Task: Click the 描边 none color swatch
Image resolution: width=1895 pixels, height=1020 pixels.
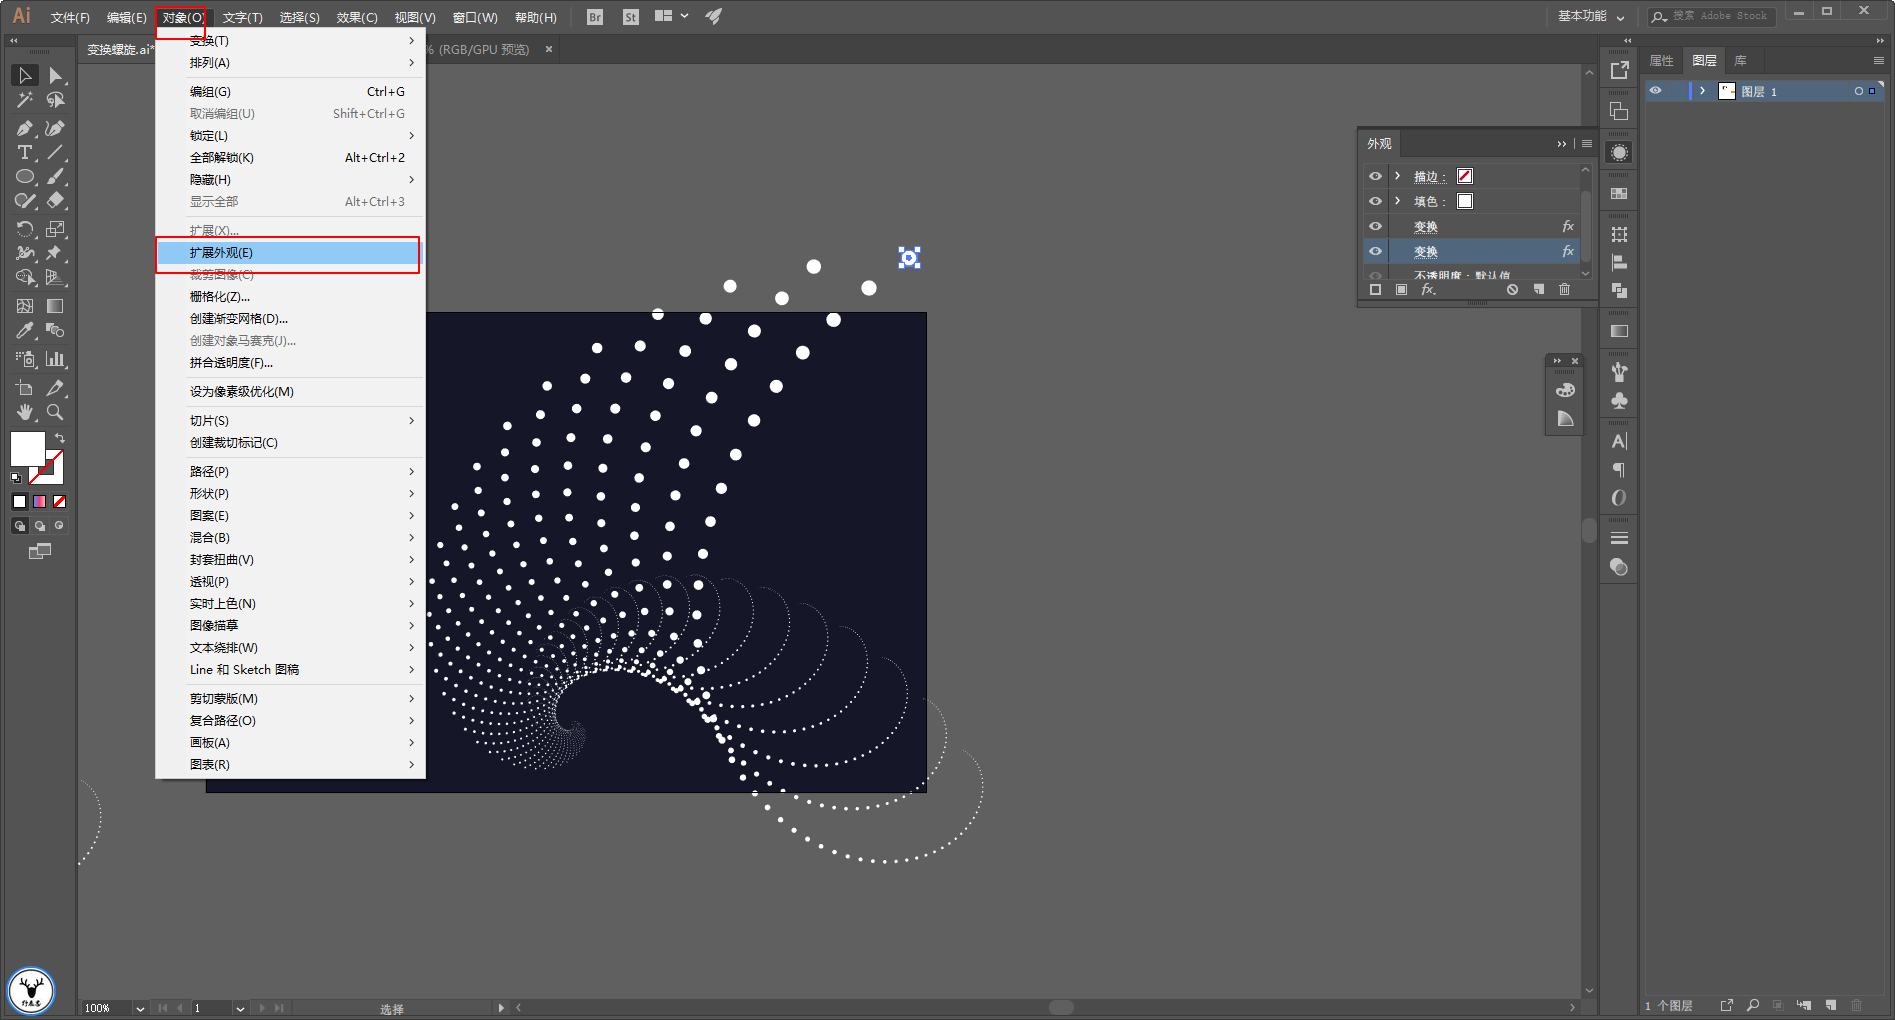Action: click(1465, 176)
